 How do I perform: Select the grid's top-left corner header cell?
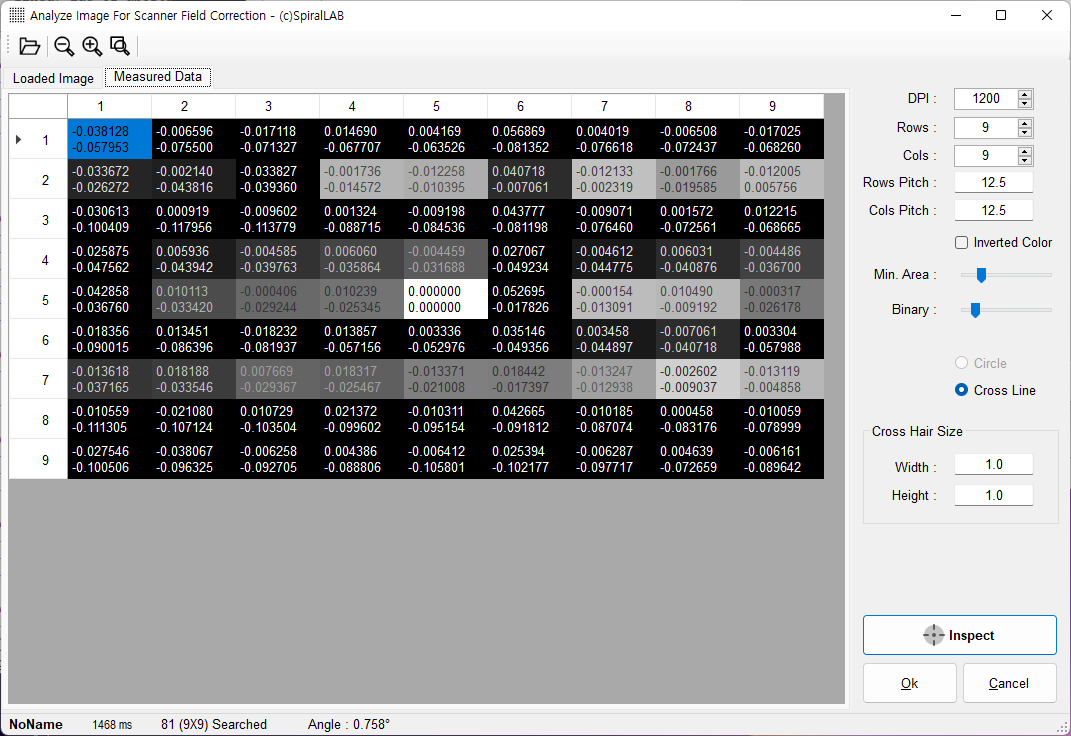pyautogui.click(x=38, y=106)
